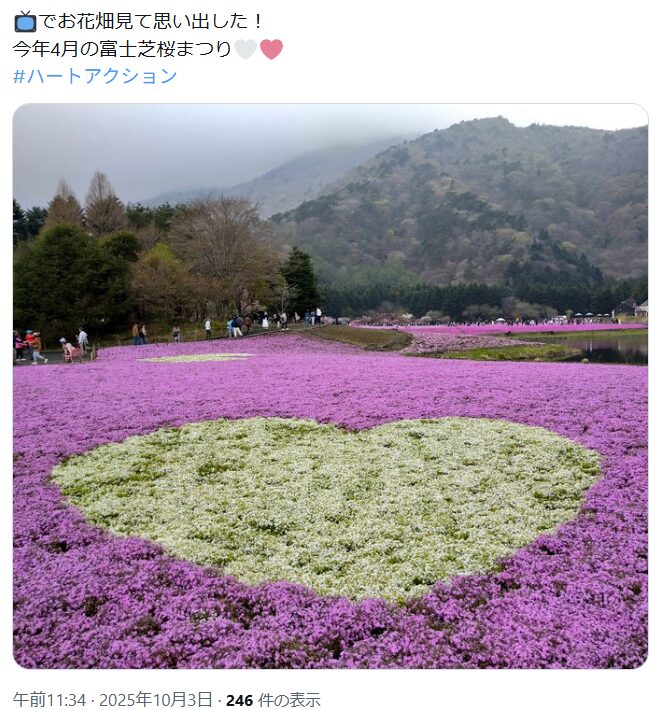
Task: Click the 2025年10月3日 post date
Action: pyautogui.click(x=156, y=700)
